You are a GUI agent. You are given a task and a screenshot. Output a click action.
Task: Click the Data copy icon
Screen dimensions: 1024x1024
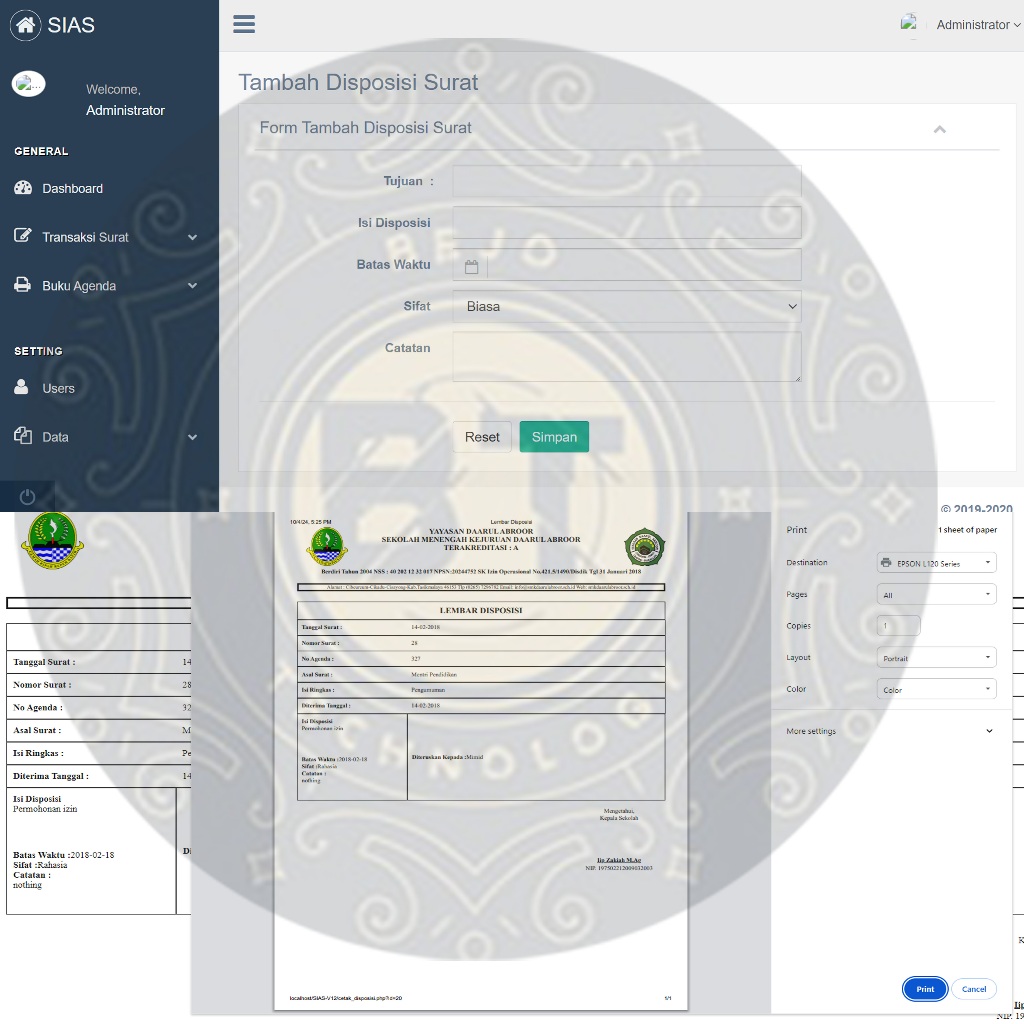coord(23,436)
